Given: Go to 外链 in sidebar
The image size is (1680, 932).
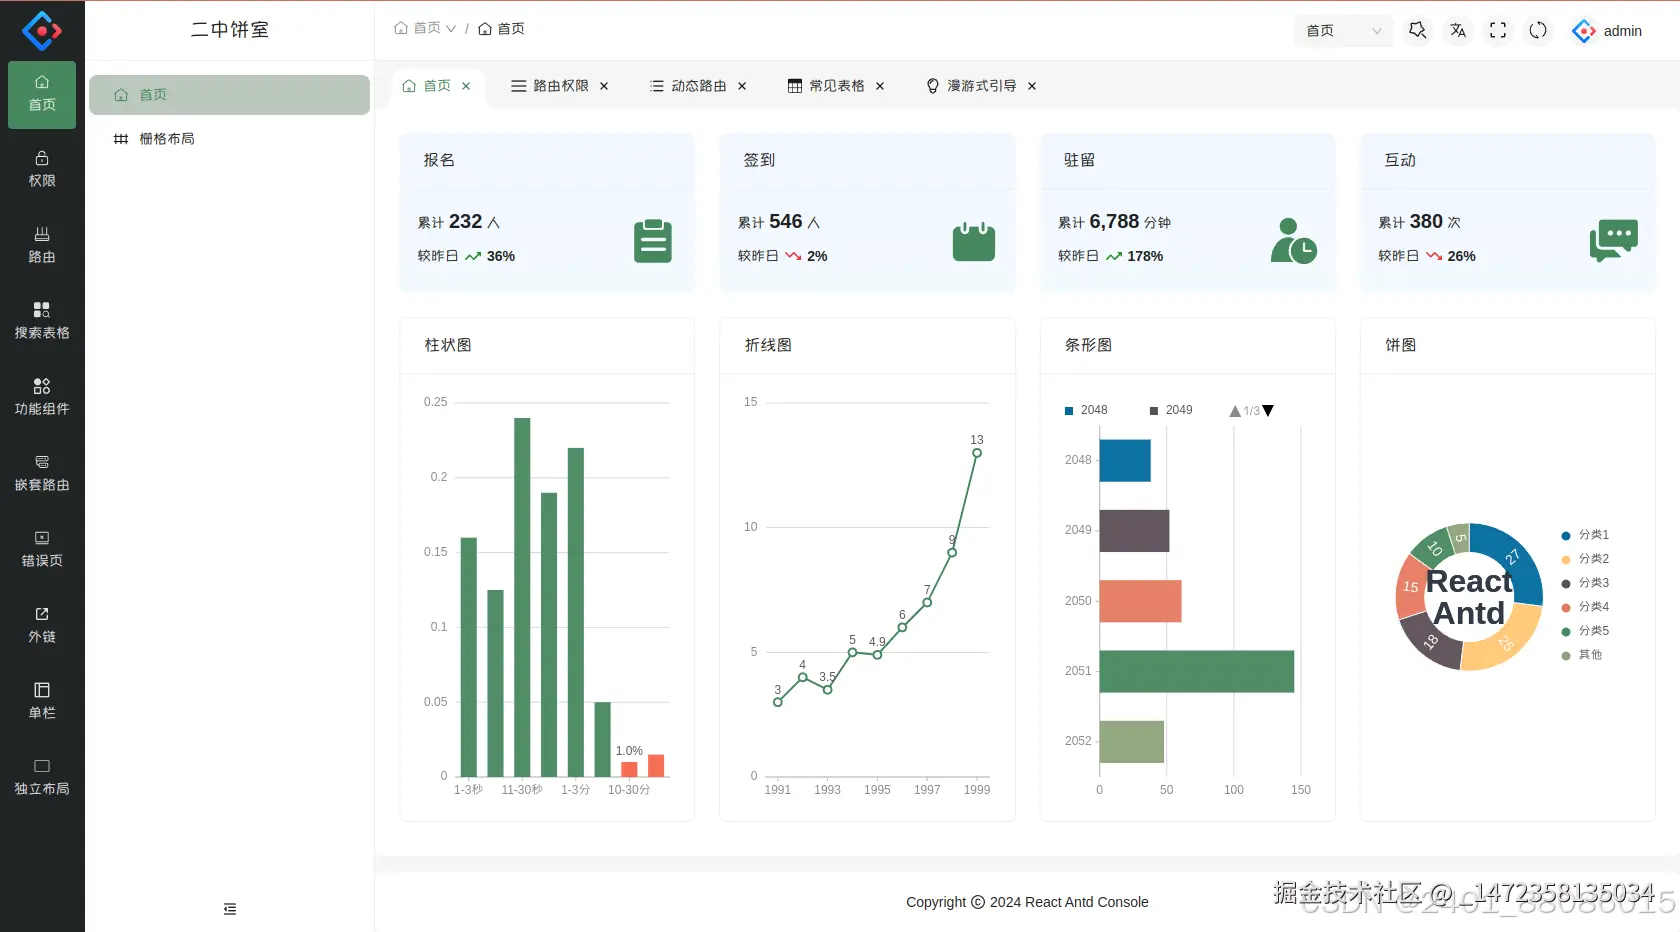Looking at the screenshot, I should (42, 625).
